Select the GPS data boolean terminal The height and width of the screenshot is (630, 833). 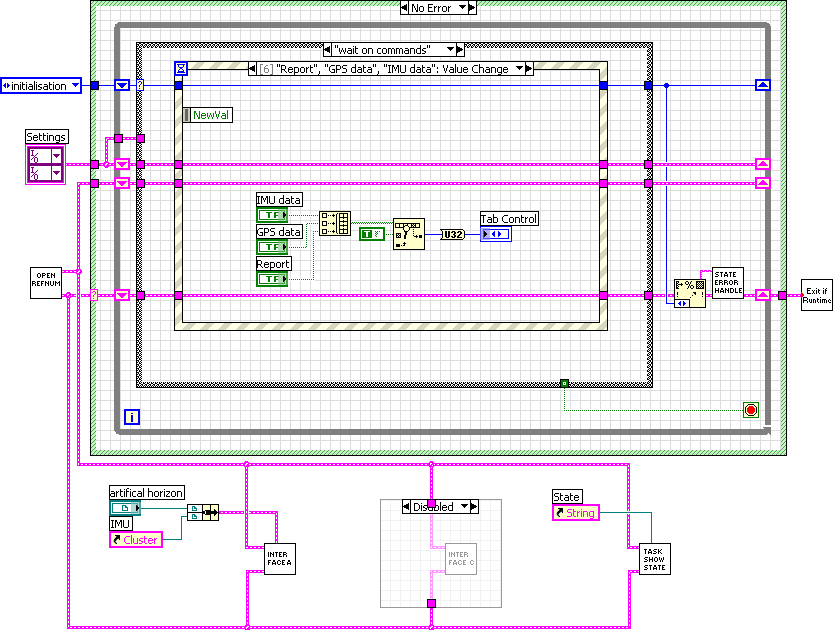tap(272, 246)
